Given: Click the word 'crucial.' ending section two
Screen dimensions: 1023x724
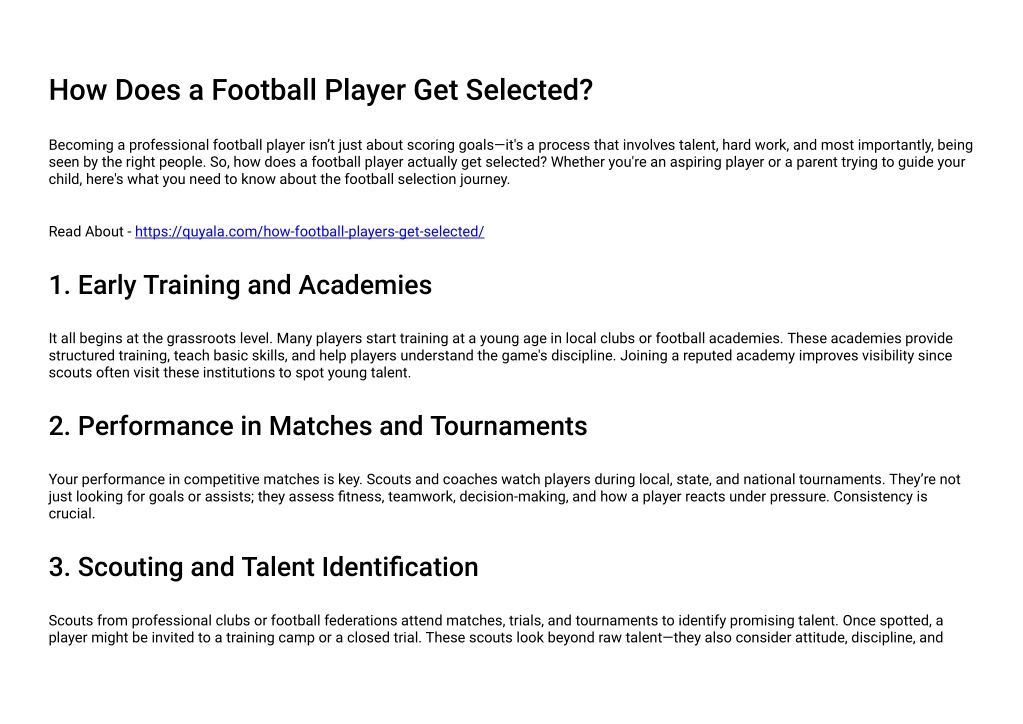Looking at the screenshot, I should coord(72,513).
